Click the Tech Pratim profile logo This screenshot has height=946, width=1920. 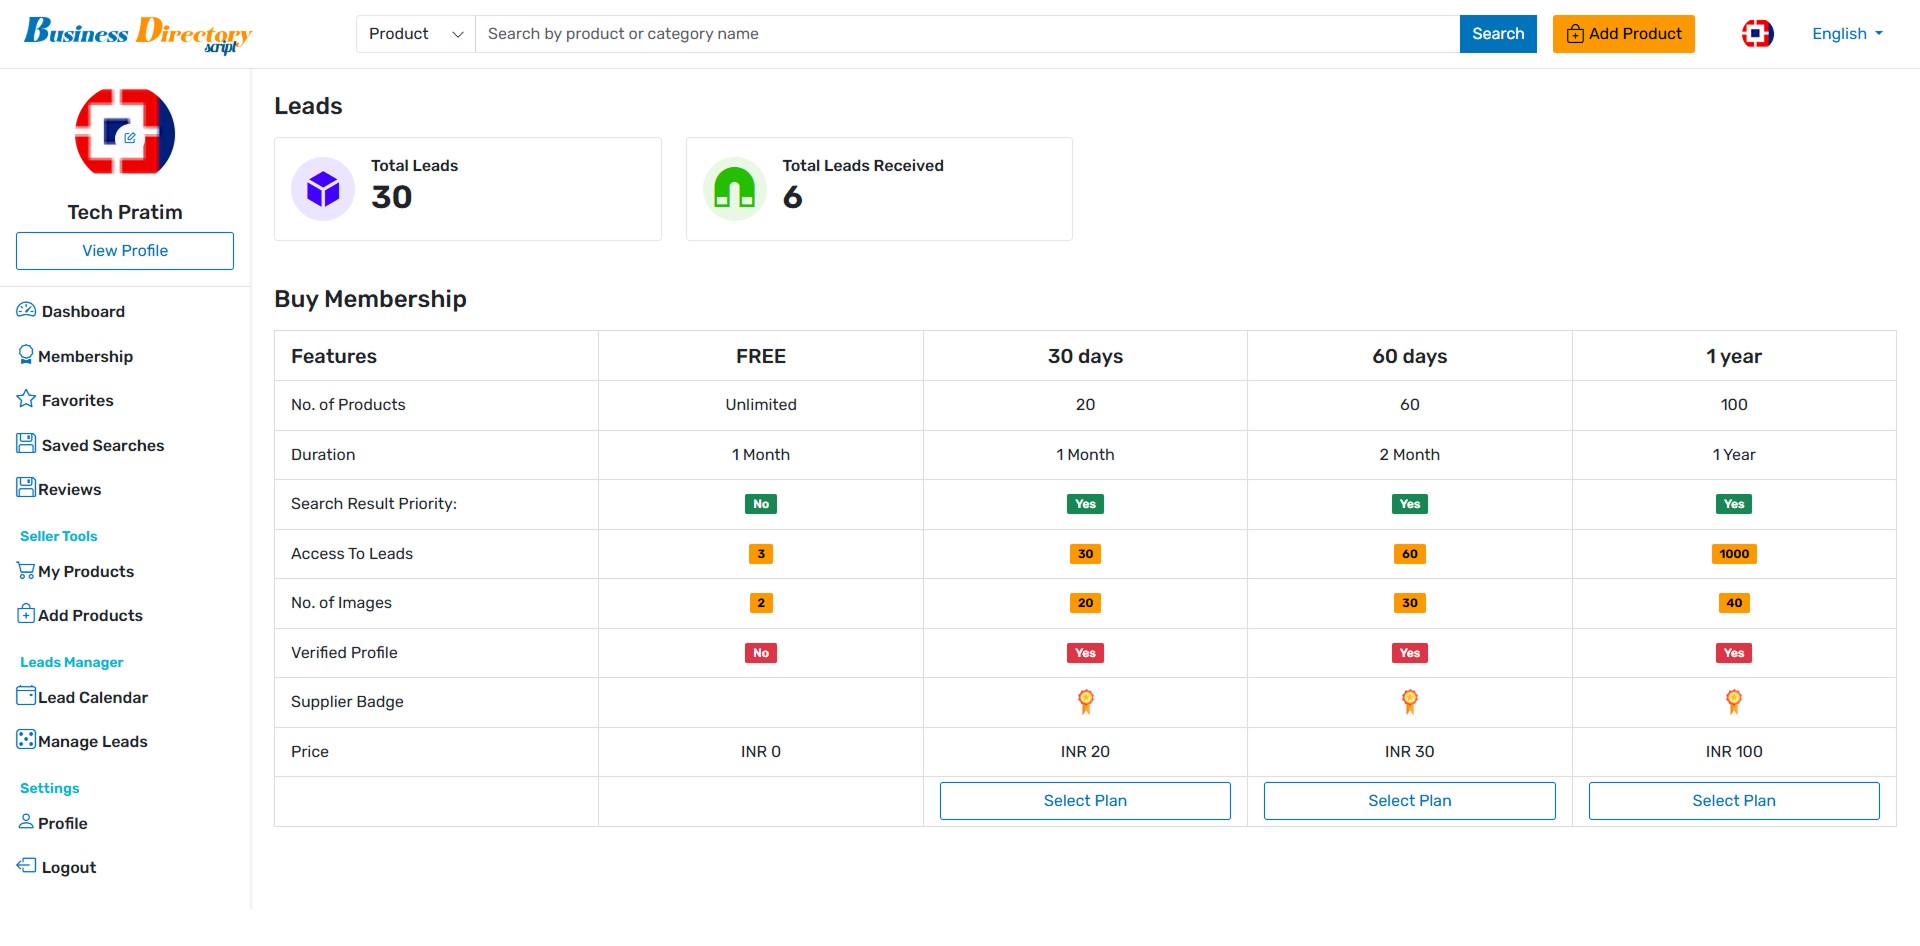pos(124,132)
